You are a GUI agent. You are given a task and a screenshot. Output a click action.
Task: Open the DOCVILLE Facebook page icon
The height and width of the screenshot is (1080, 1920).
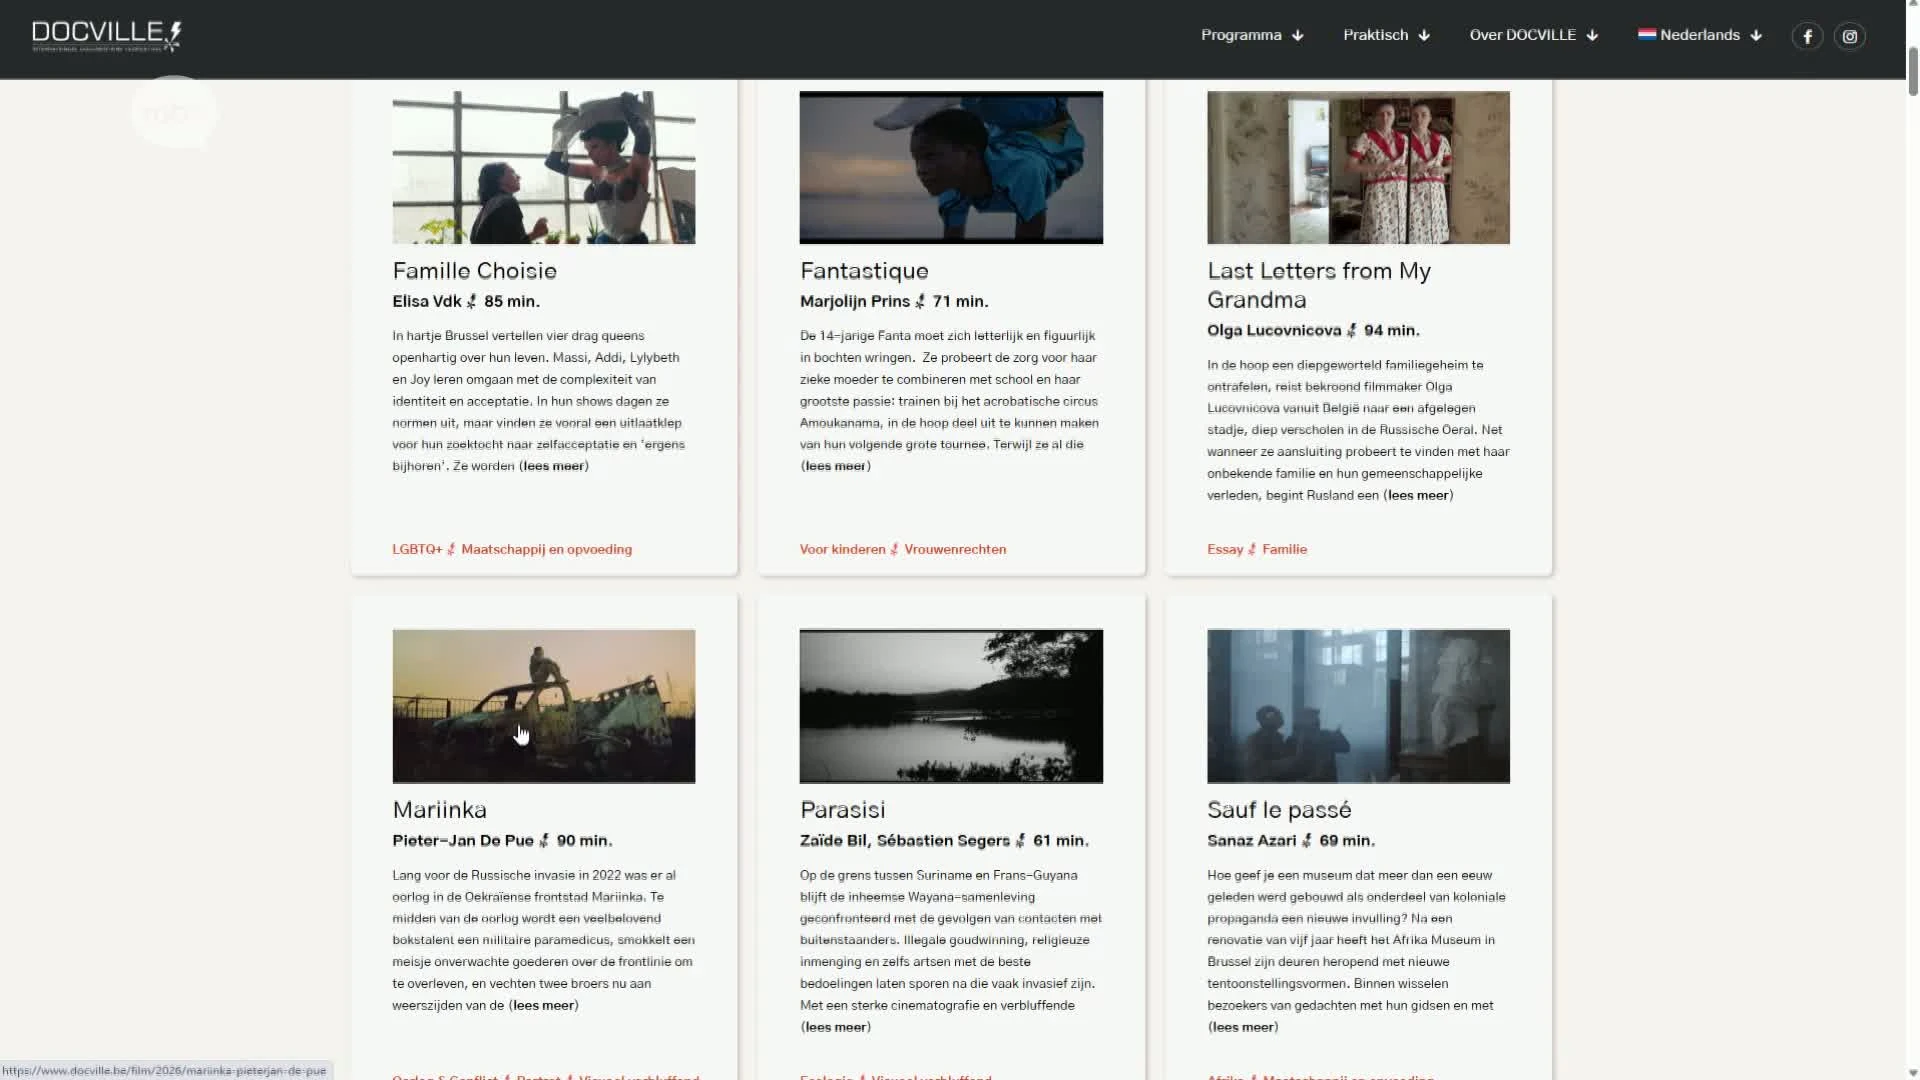(x=1807, y=35)
